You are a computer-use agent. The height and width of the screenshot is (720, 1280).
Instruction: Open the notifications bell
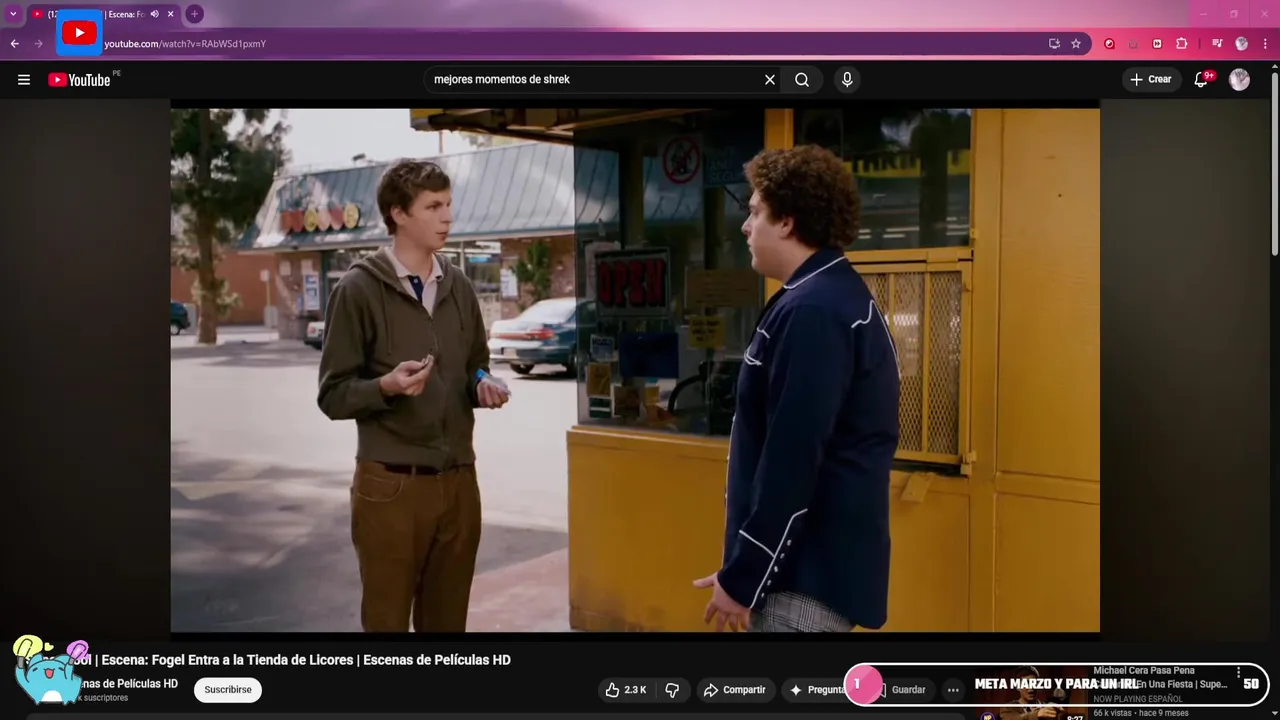click(x=1201, y=80)
